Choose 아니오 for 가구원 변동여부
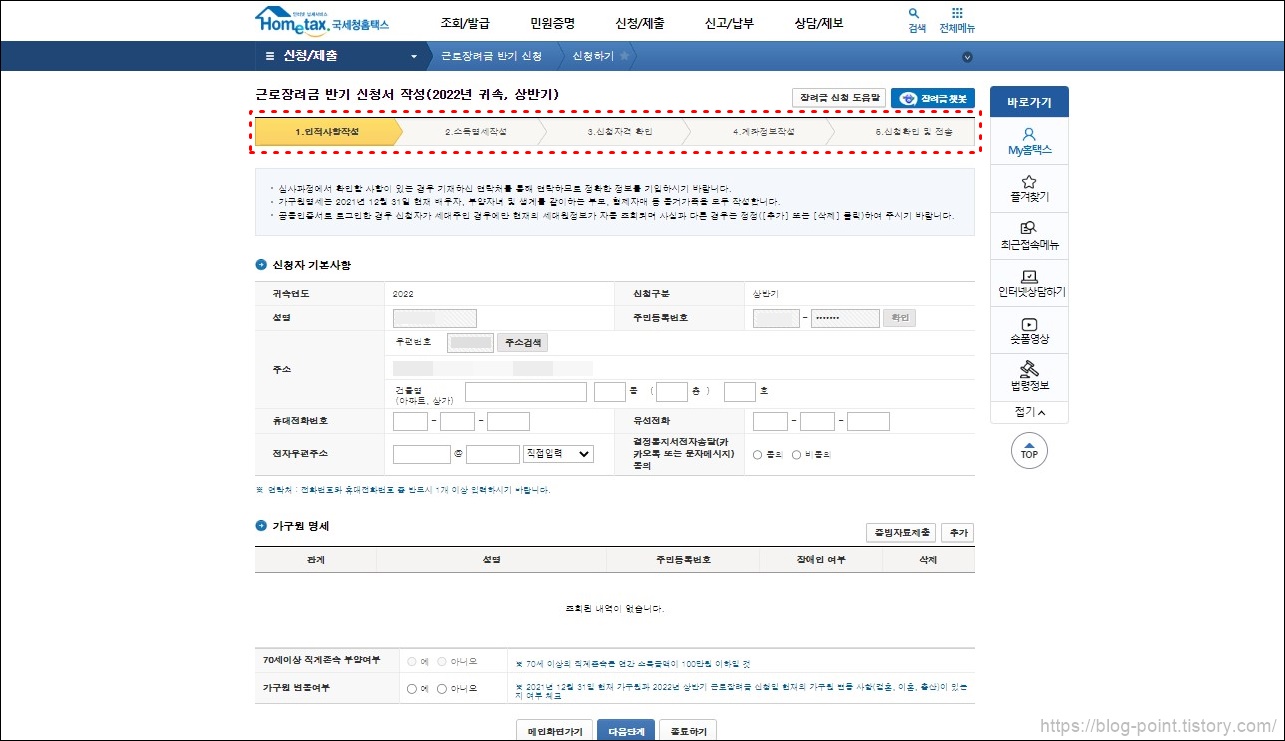The image size is (1285, 741). tap(442, 688)
